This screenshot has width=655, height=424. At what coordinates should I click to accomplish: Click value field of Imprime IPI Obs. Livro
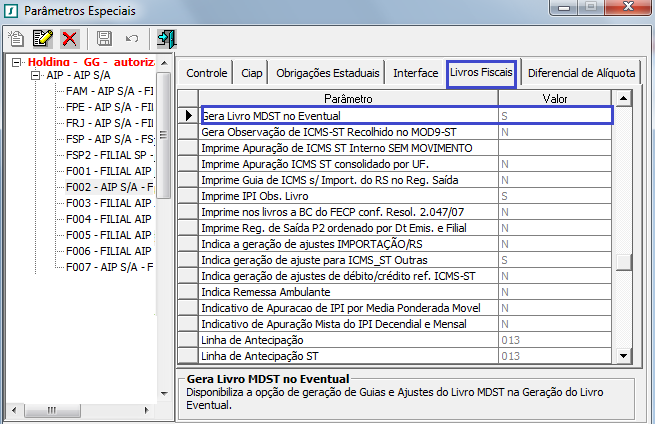[x=554, y=196]
